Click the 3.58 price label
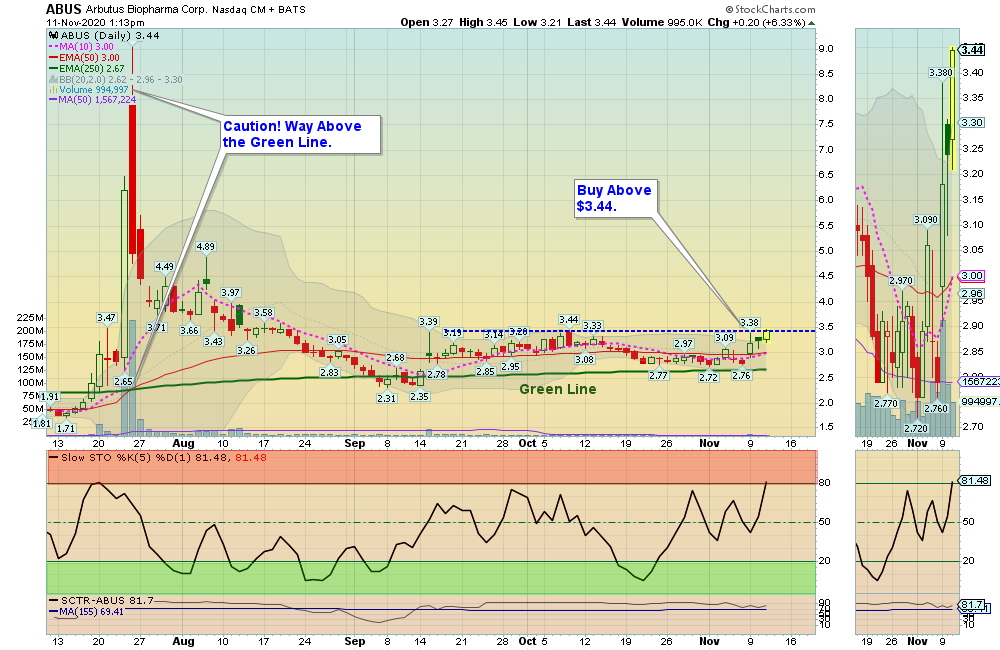The width and height of the screenshot is (1000, 650). 263,313
